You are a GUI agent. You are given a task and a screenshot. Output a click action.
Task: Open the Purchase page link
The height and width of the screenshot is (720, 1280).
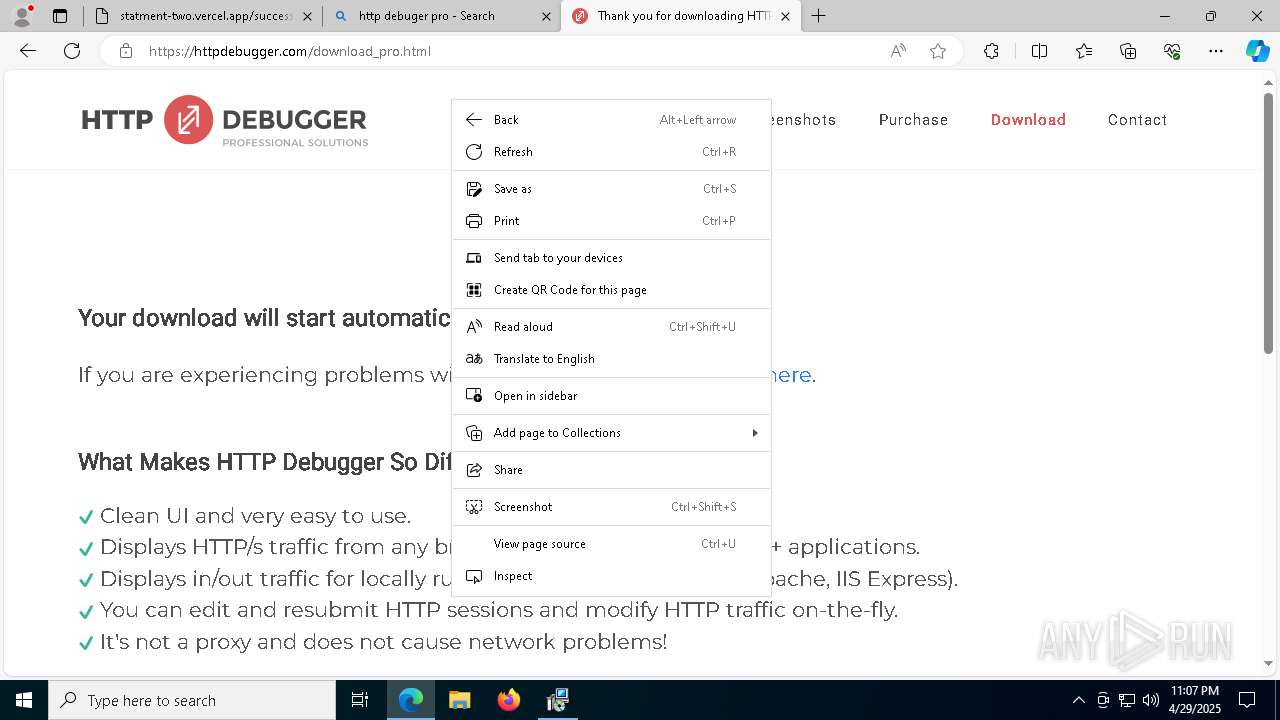pyautogui.click(x=913, y=120)
